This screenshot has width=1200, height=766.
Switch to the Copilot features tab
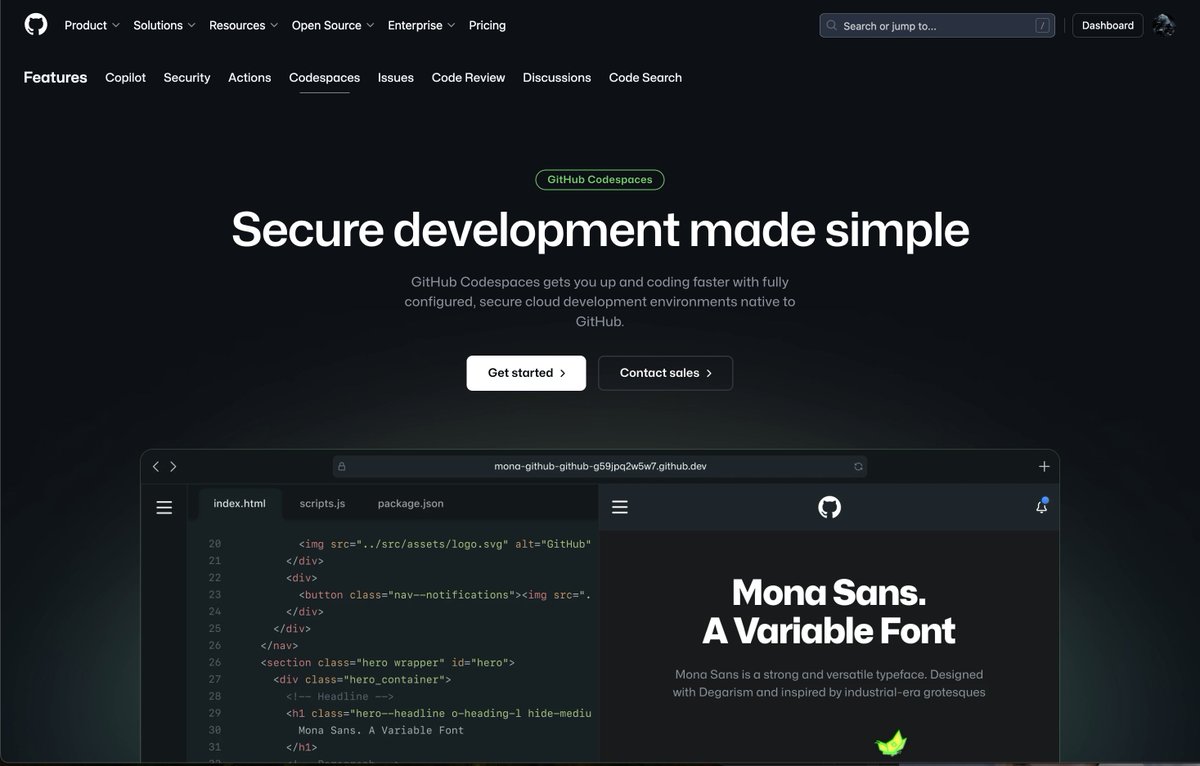click(125, 77)
